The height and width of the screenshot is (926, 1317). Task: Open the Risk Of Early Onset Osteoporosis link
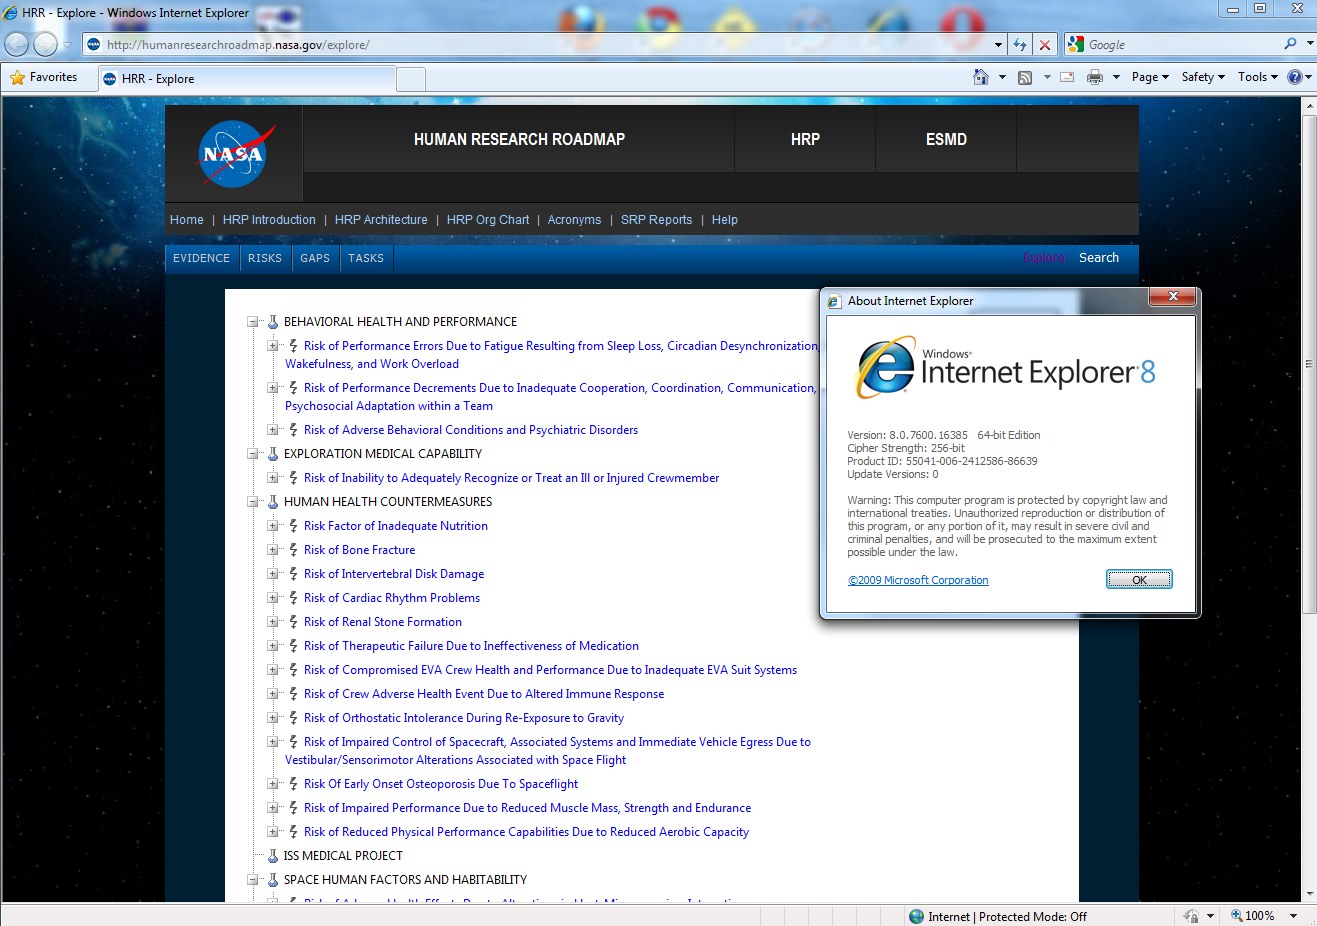[x=441, y=784]
